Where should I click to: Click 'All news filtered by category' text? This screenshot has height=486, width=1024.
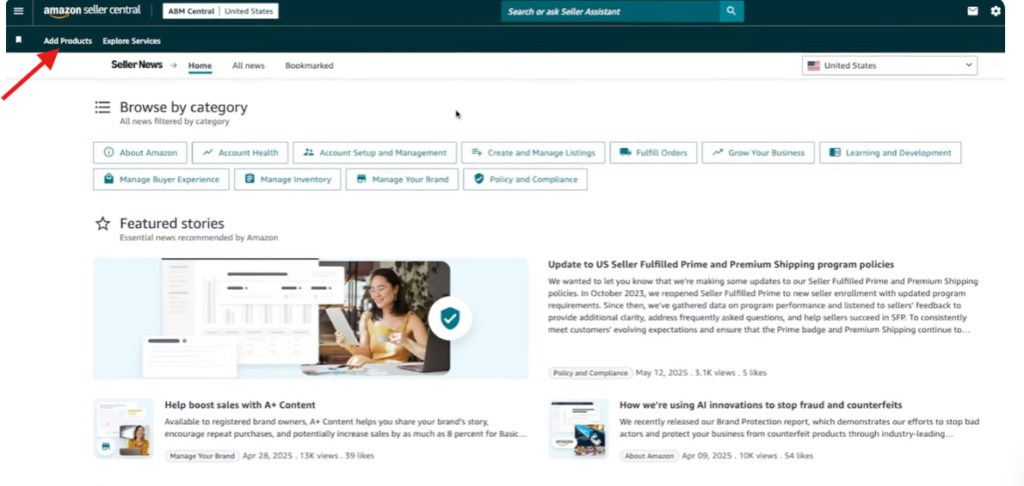[174, 122]
